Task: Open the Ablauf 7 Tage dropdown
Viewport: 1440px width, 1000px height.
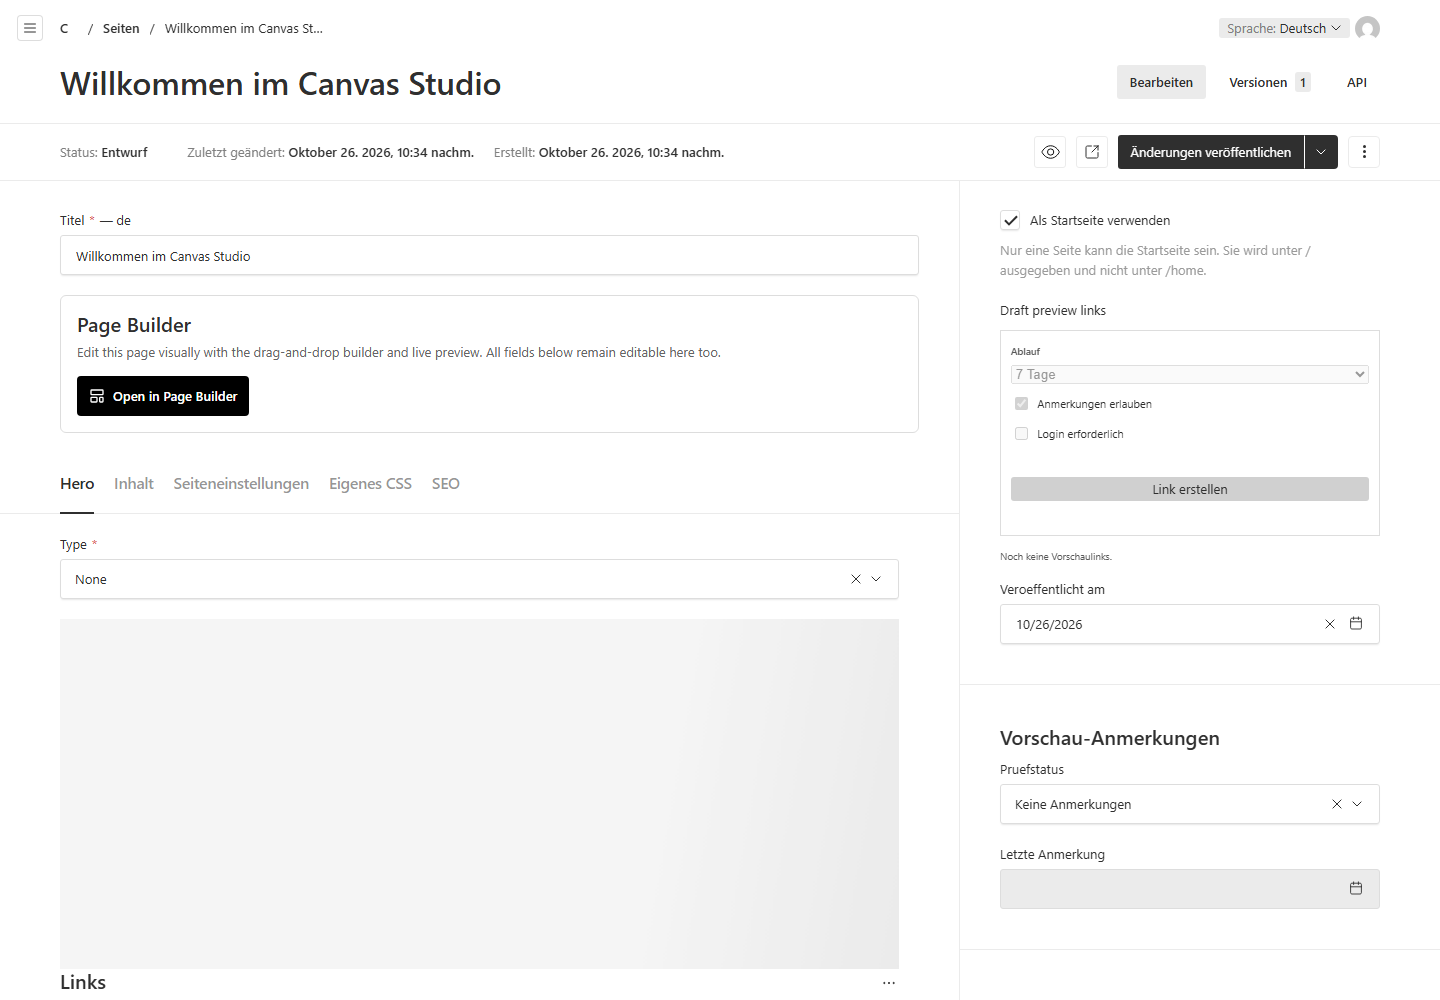Action: [x=1190, y=374]
